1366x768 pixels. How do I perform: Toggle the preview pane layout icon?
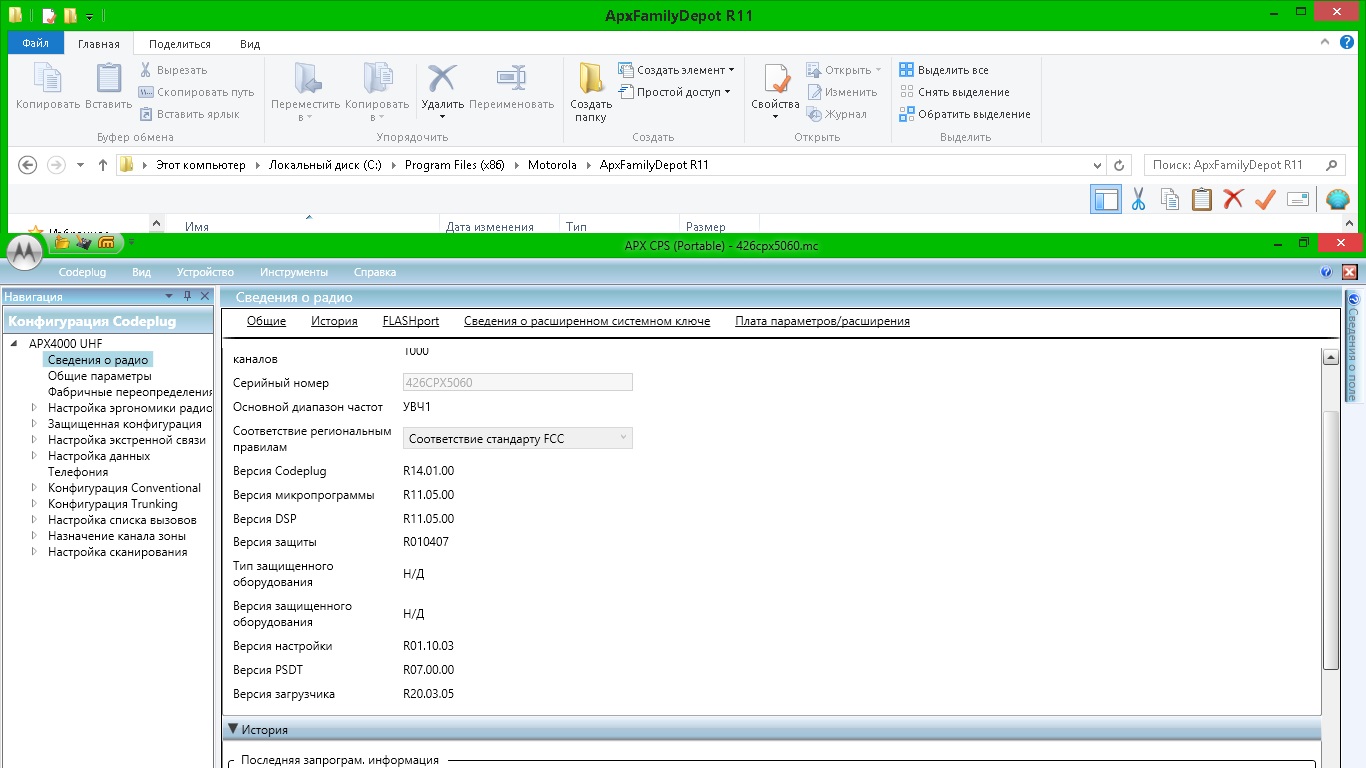click(x=1106, y=199)
